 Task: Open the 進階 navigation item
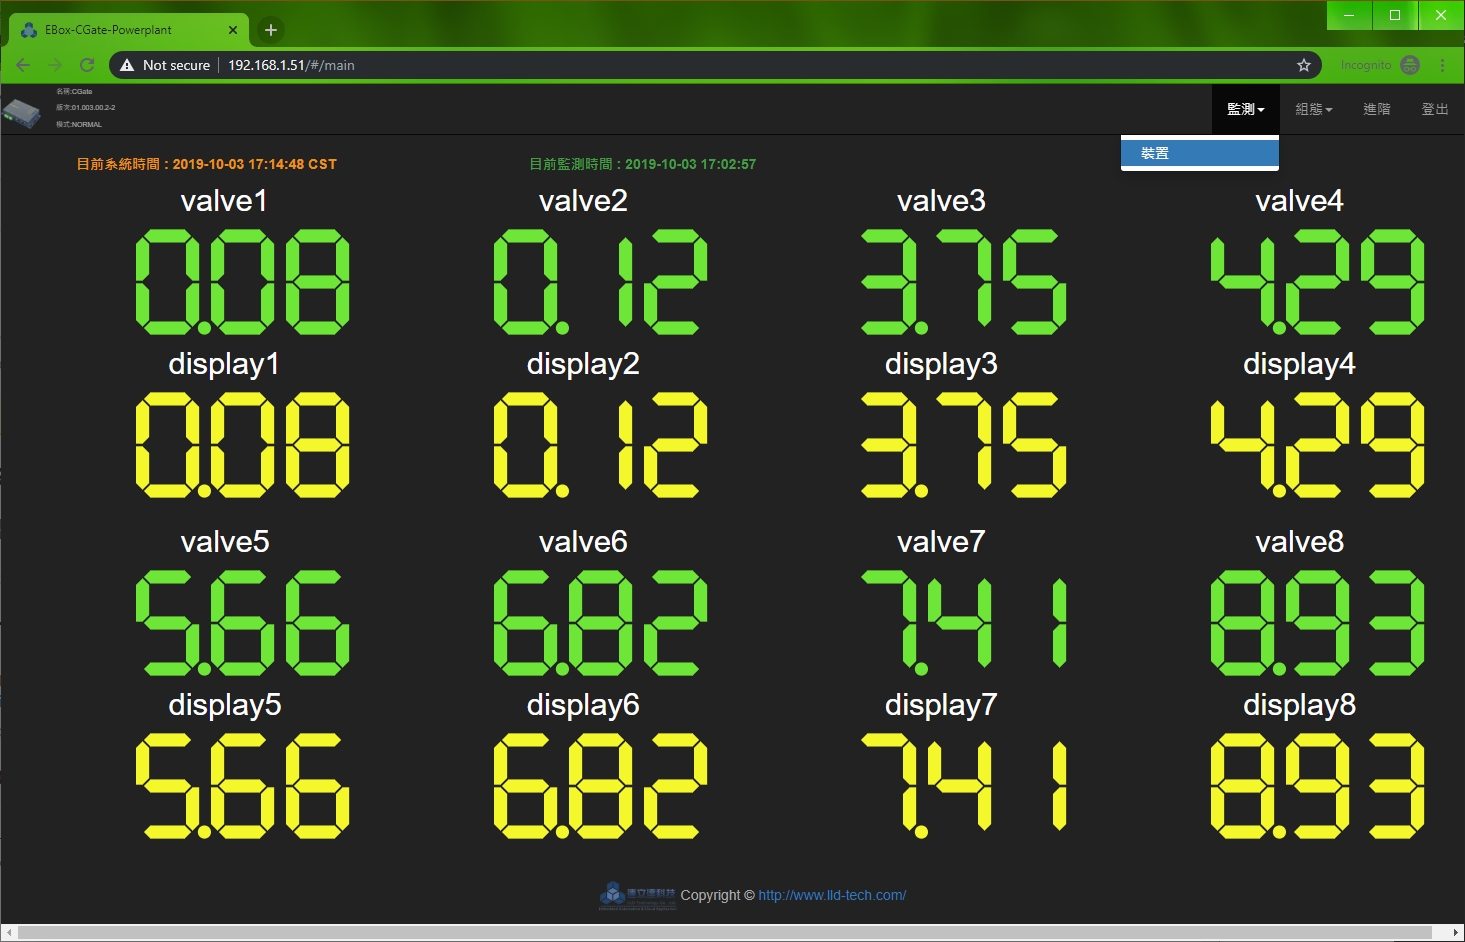[x=1377, y=109]
